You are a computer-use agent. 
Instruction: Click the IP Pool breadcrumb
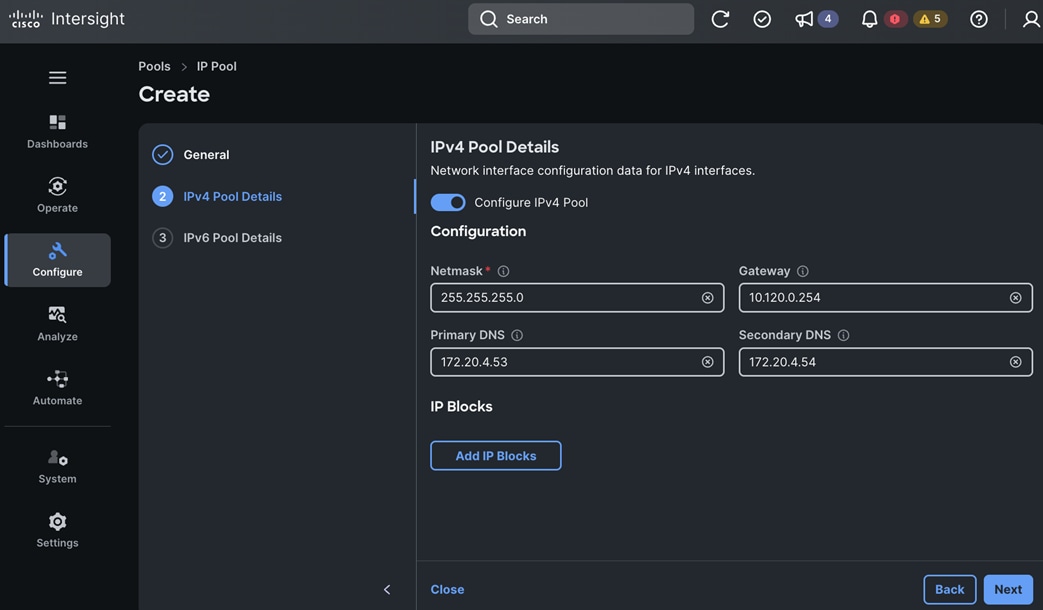click(216, 66)
